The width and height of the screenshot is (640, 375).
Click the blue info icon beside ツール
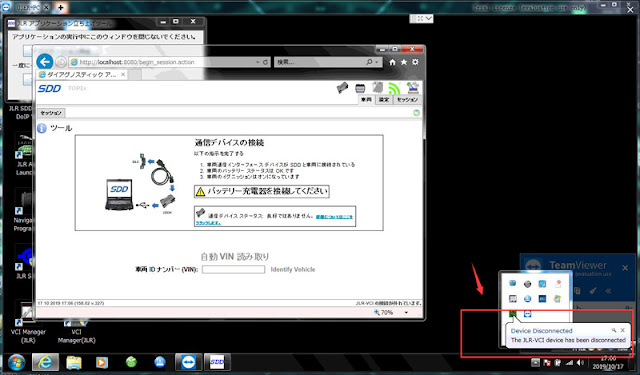(42, 129)
